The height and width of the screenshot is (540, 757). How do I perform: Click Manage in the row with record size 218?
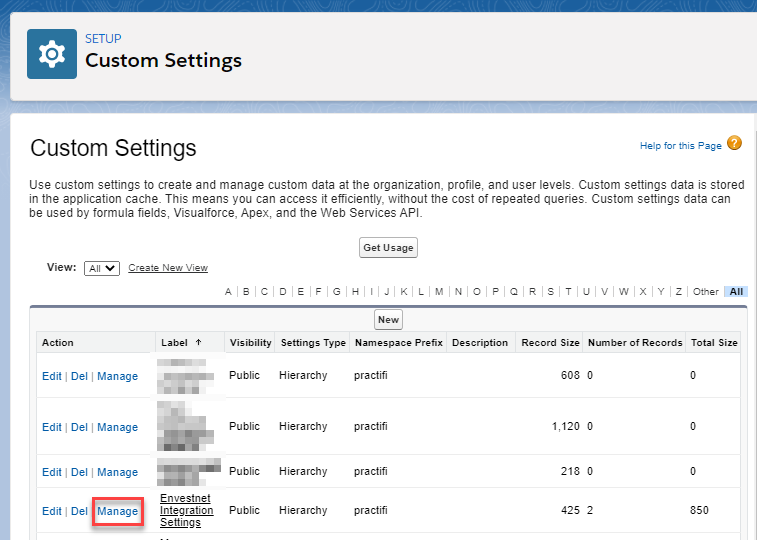117,472
